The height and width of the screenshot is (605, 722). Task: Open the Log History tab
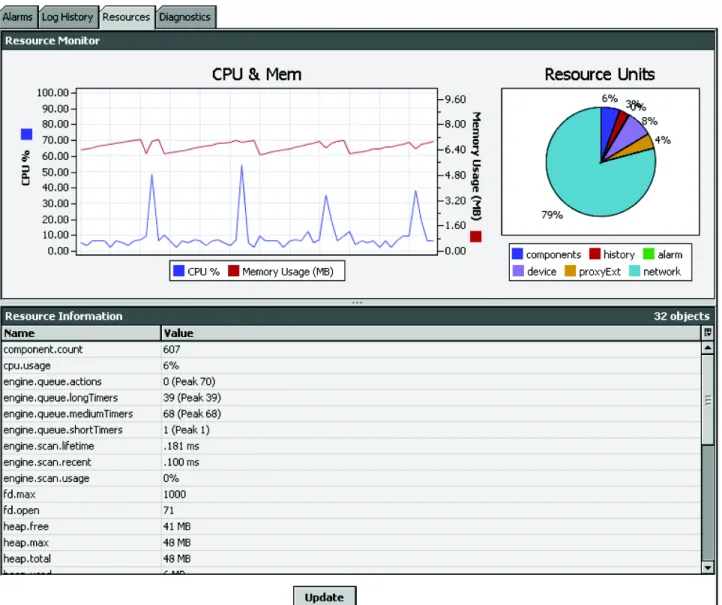pos(68,17)
